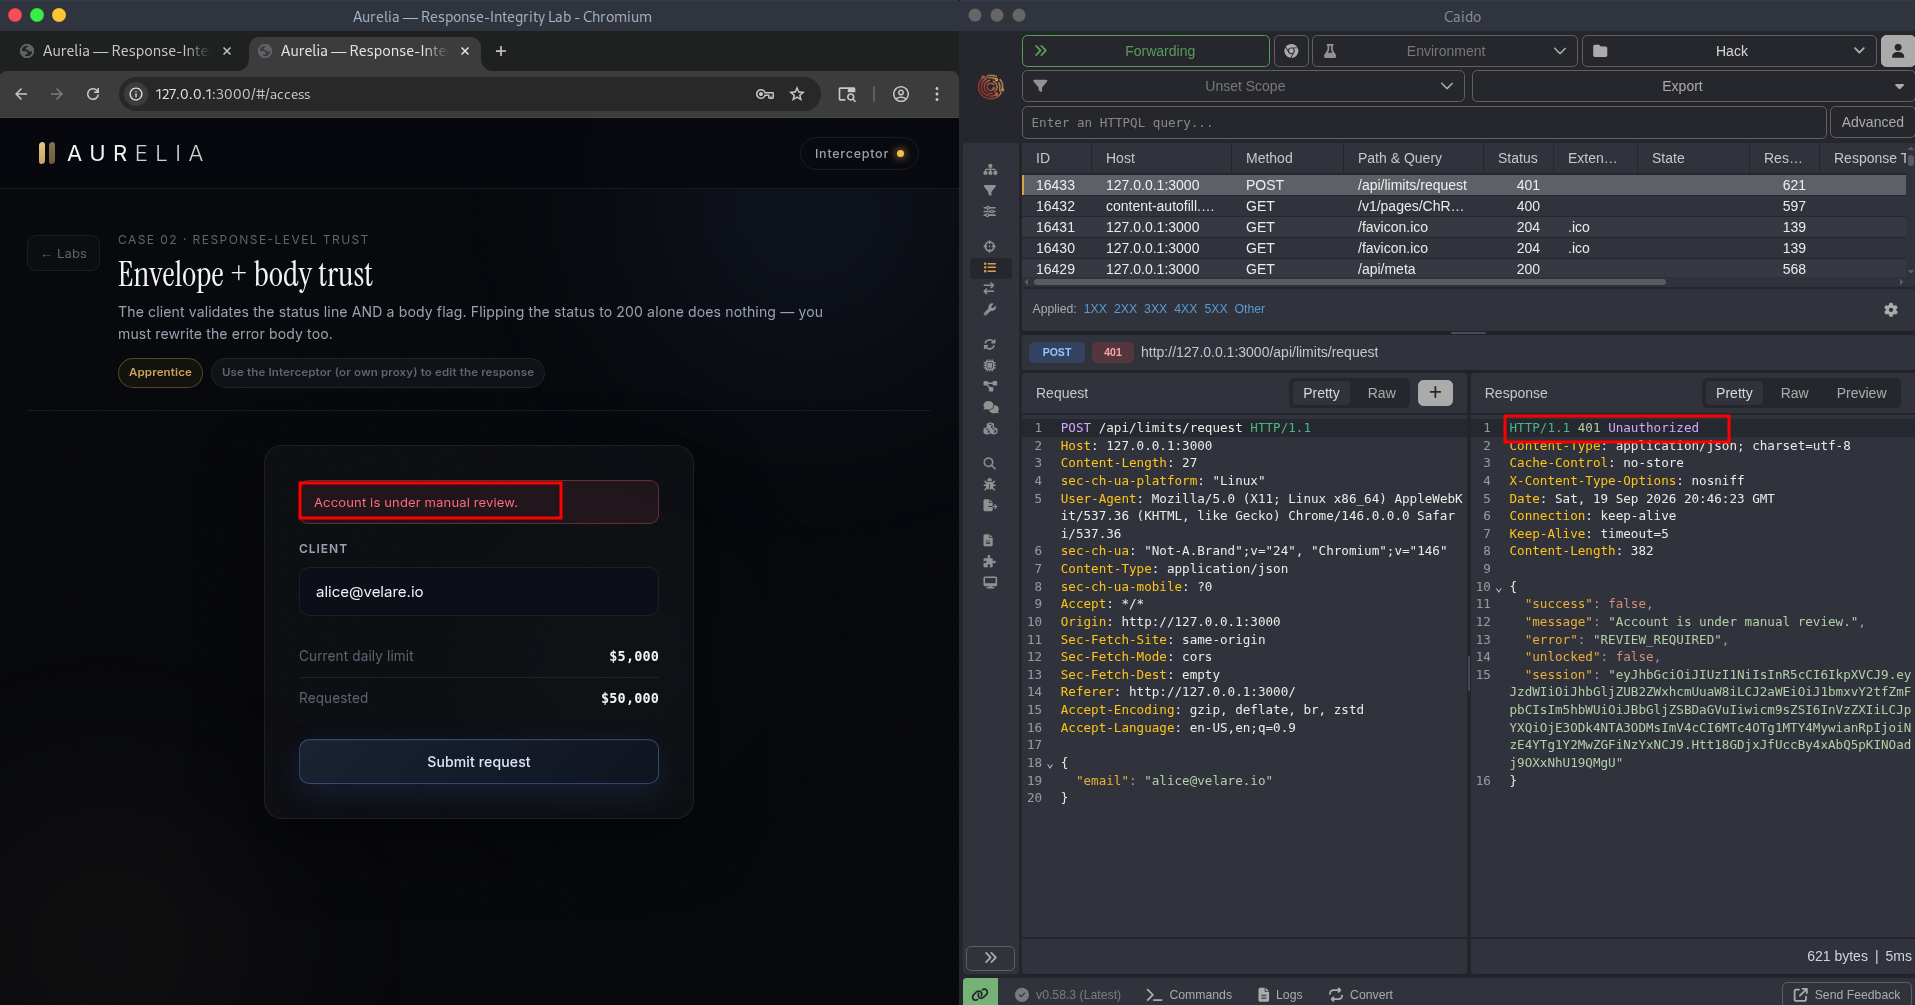
Task: Focus the HTTPQL query input field
Action: point(1424,122)
